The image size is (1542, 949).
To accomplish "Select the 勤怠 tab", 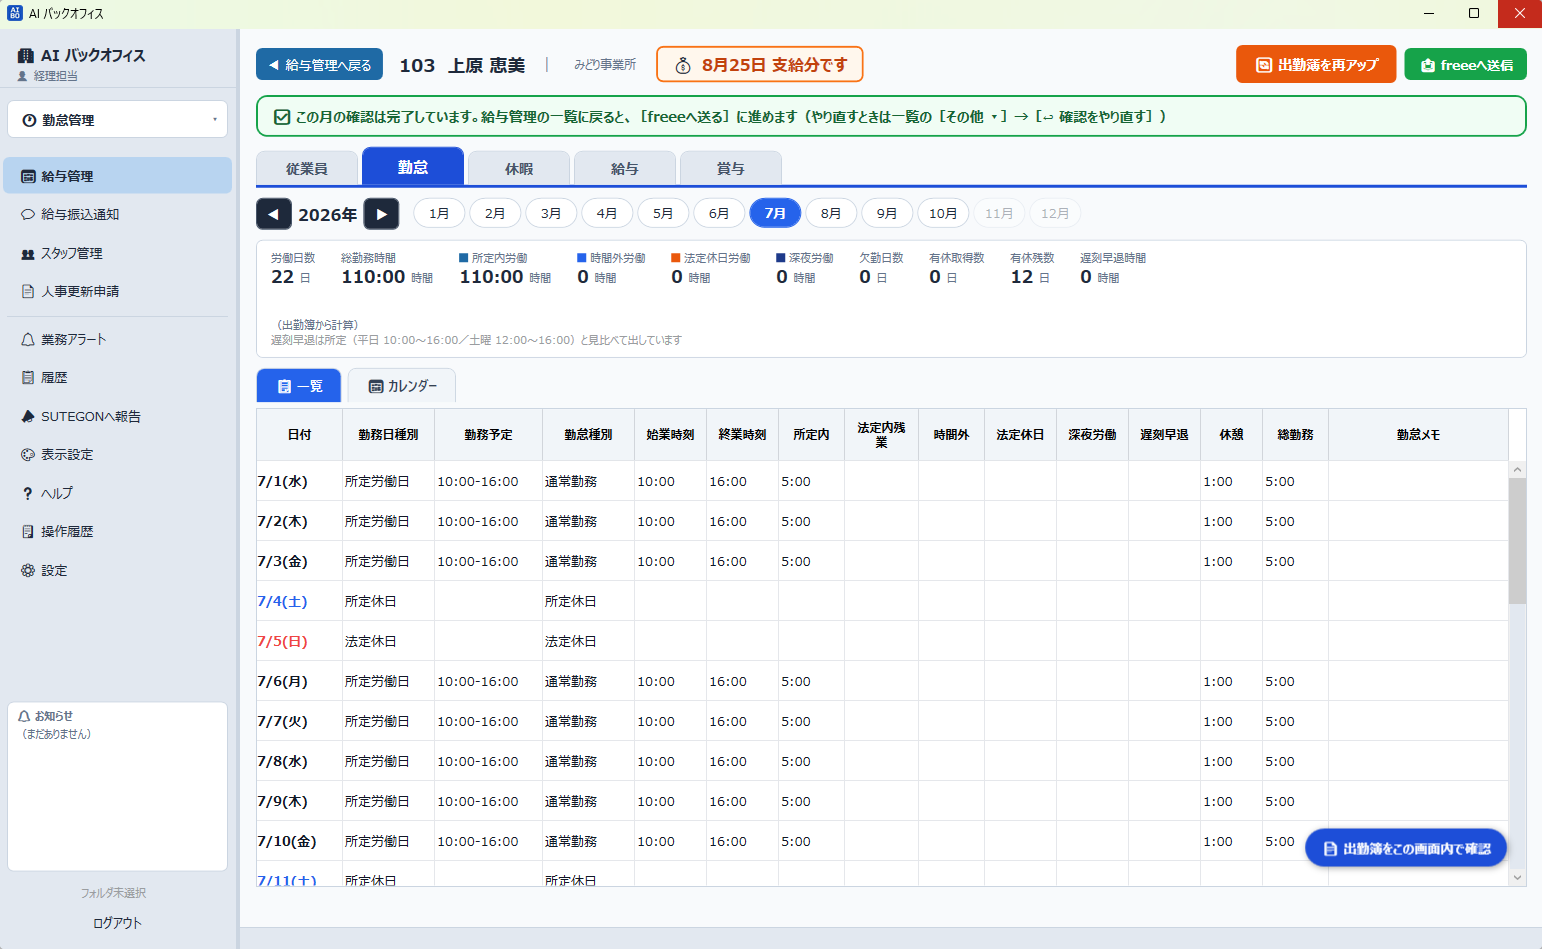I will coord(413,166).
